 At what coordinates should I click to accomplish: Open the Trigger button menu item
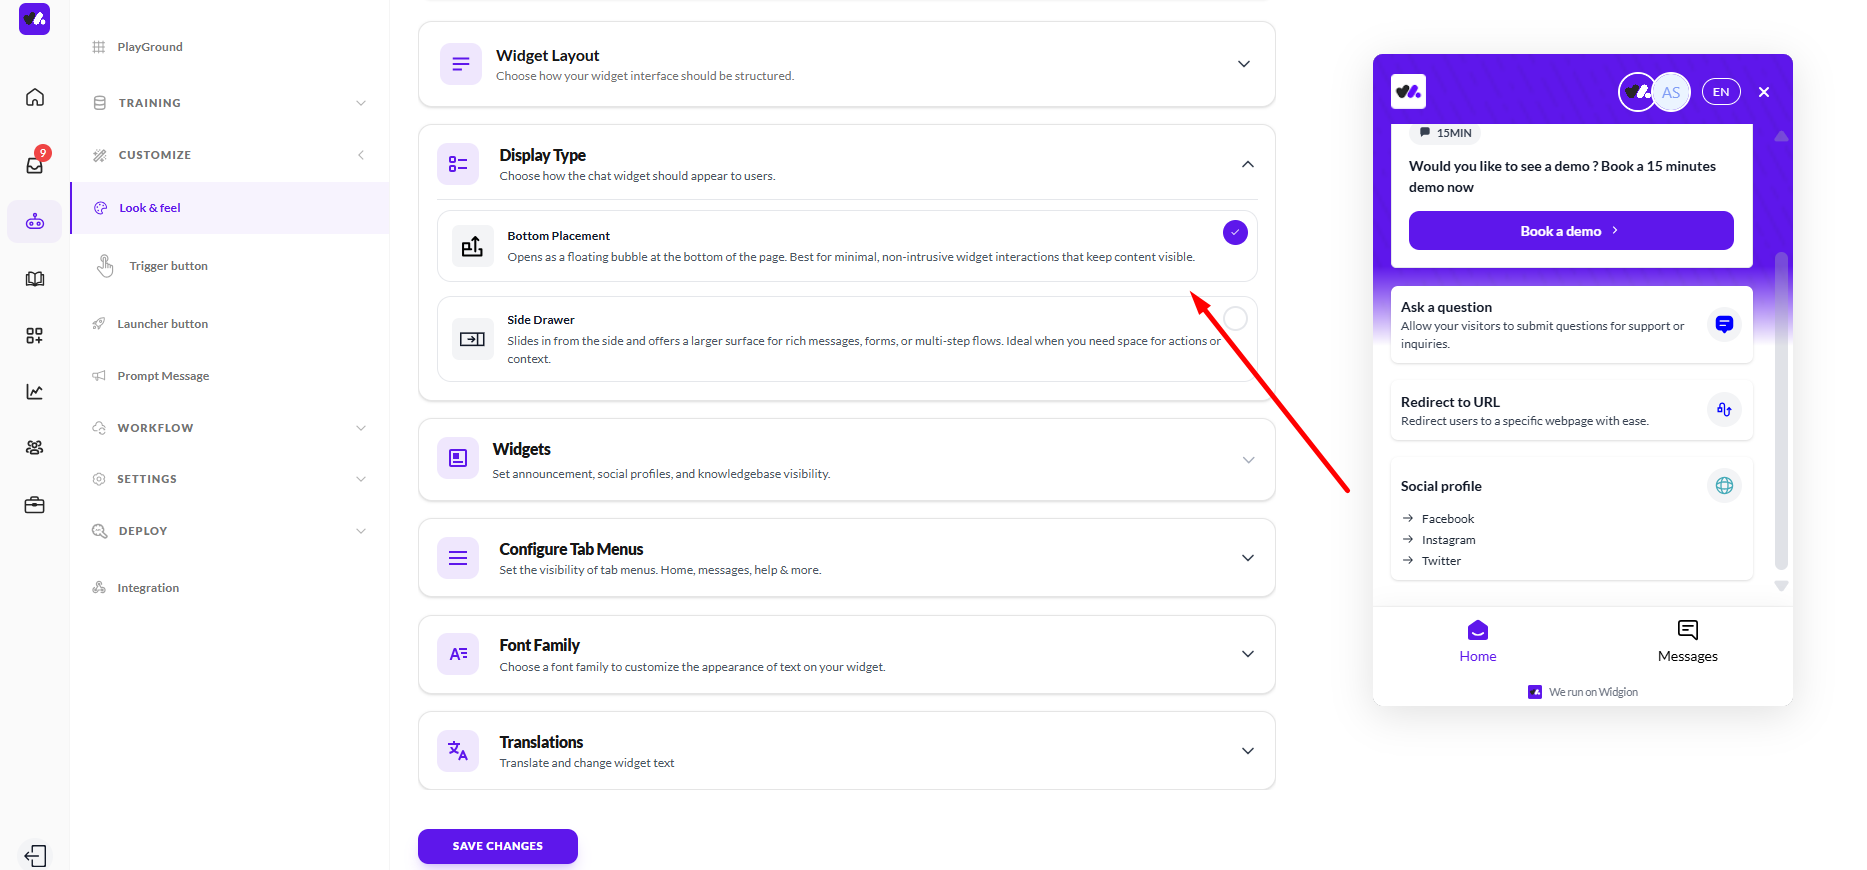pyautogui.click(x=168, y=266)
